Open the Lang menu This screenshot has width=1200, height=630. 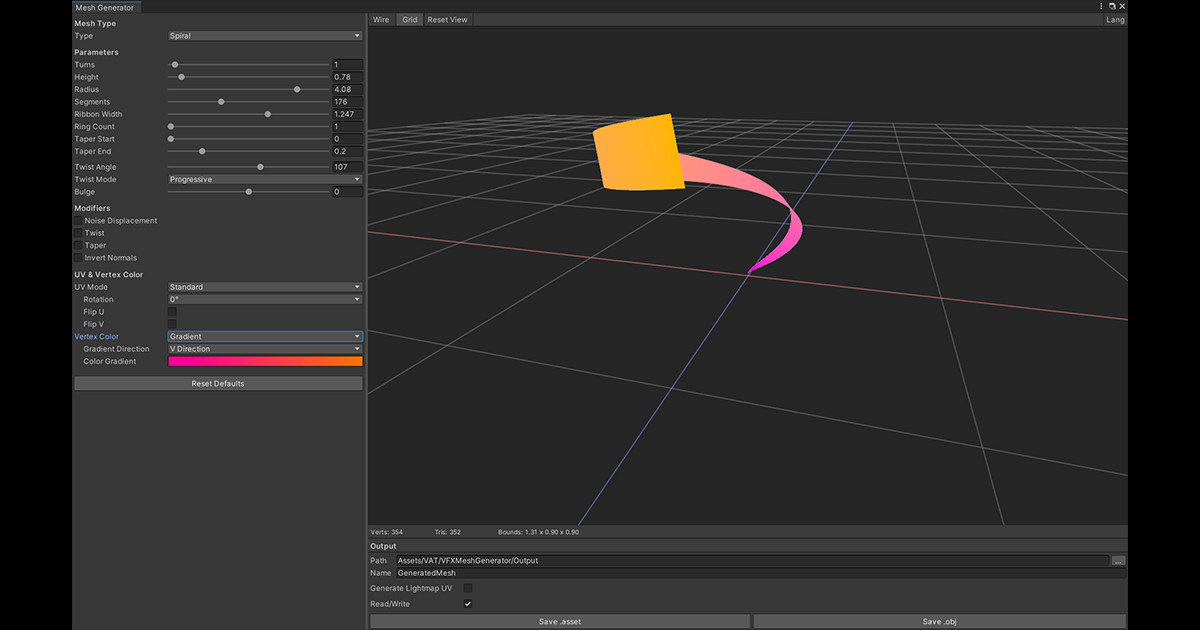point(1115,19)
